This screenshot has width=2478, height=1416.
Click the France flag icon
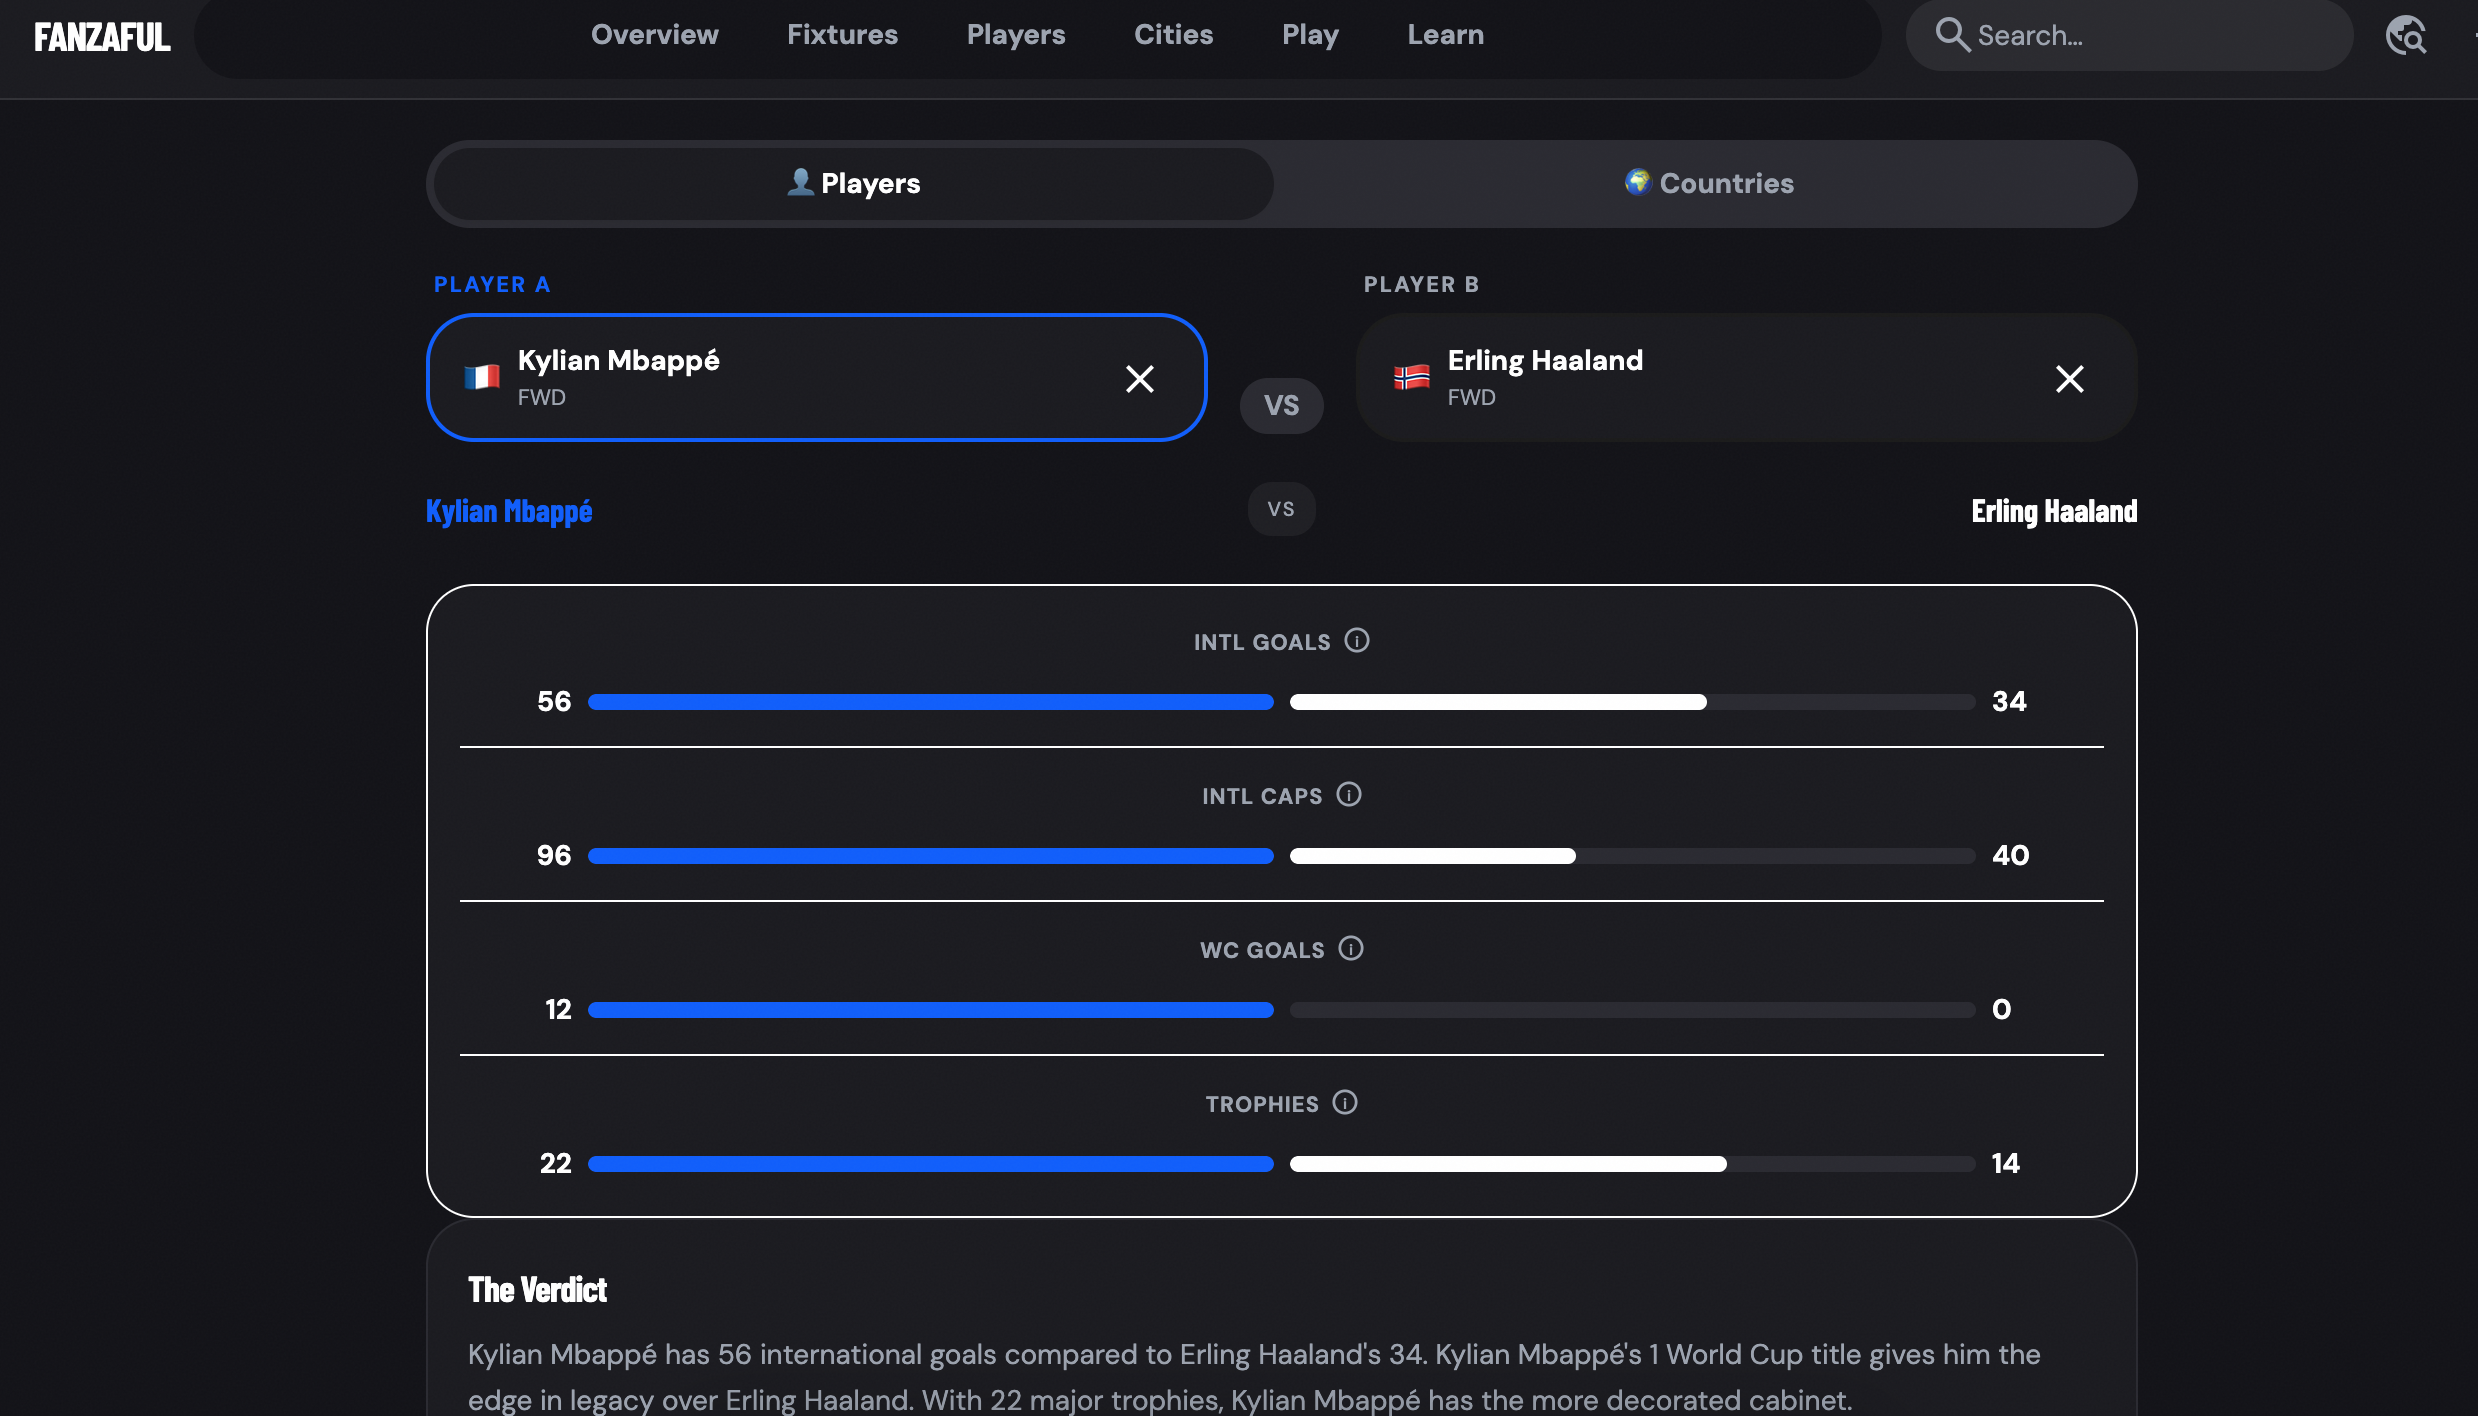pos(482,377)
